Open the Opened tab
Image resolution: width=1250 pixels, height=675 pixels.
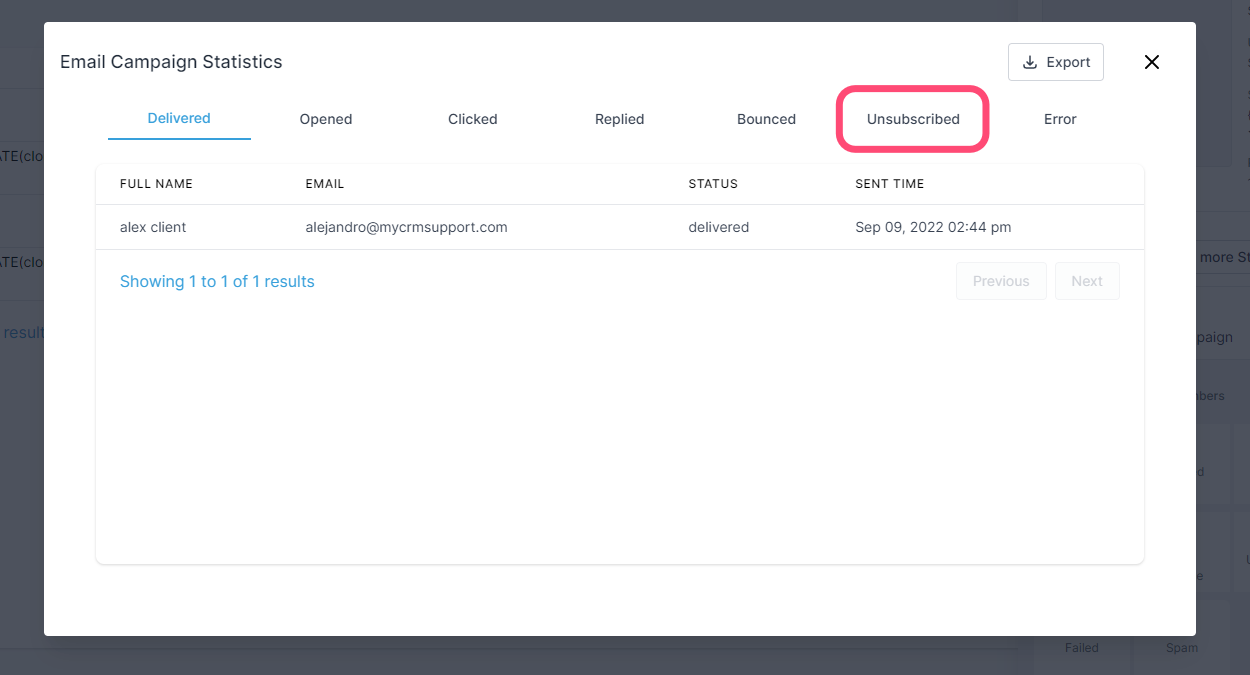tap(326, 119)
